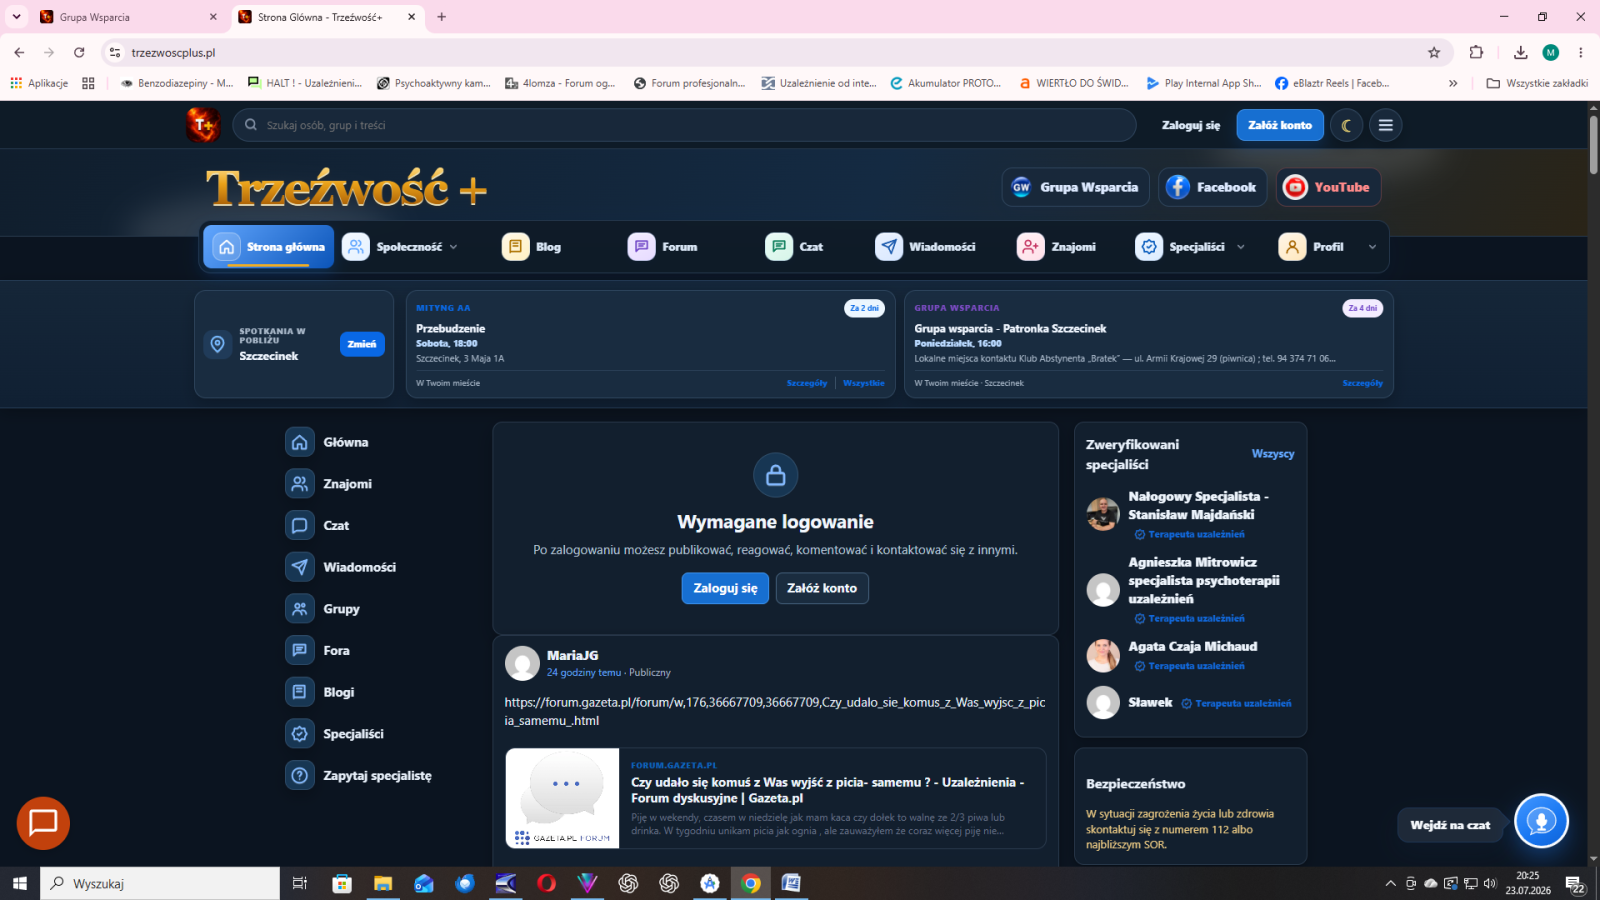Click the Windows Start button
Image resolution: width=1600 pixels, height=900 pixels.
pyautogui.click(x=20, y=883)
